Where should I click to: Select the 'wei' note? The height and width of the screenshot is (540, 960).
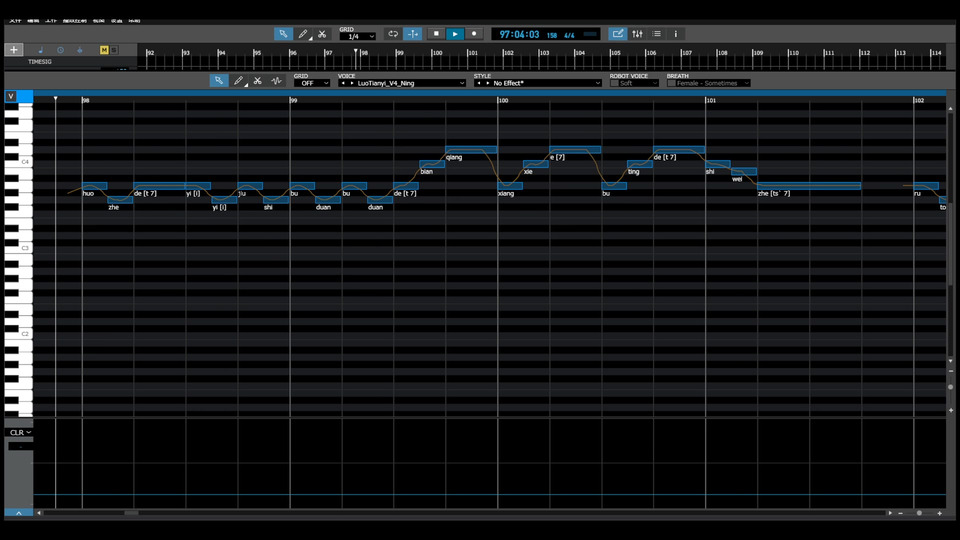tap(744, 171)
